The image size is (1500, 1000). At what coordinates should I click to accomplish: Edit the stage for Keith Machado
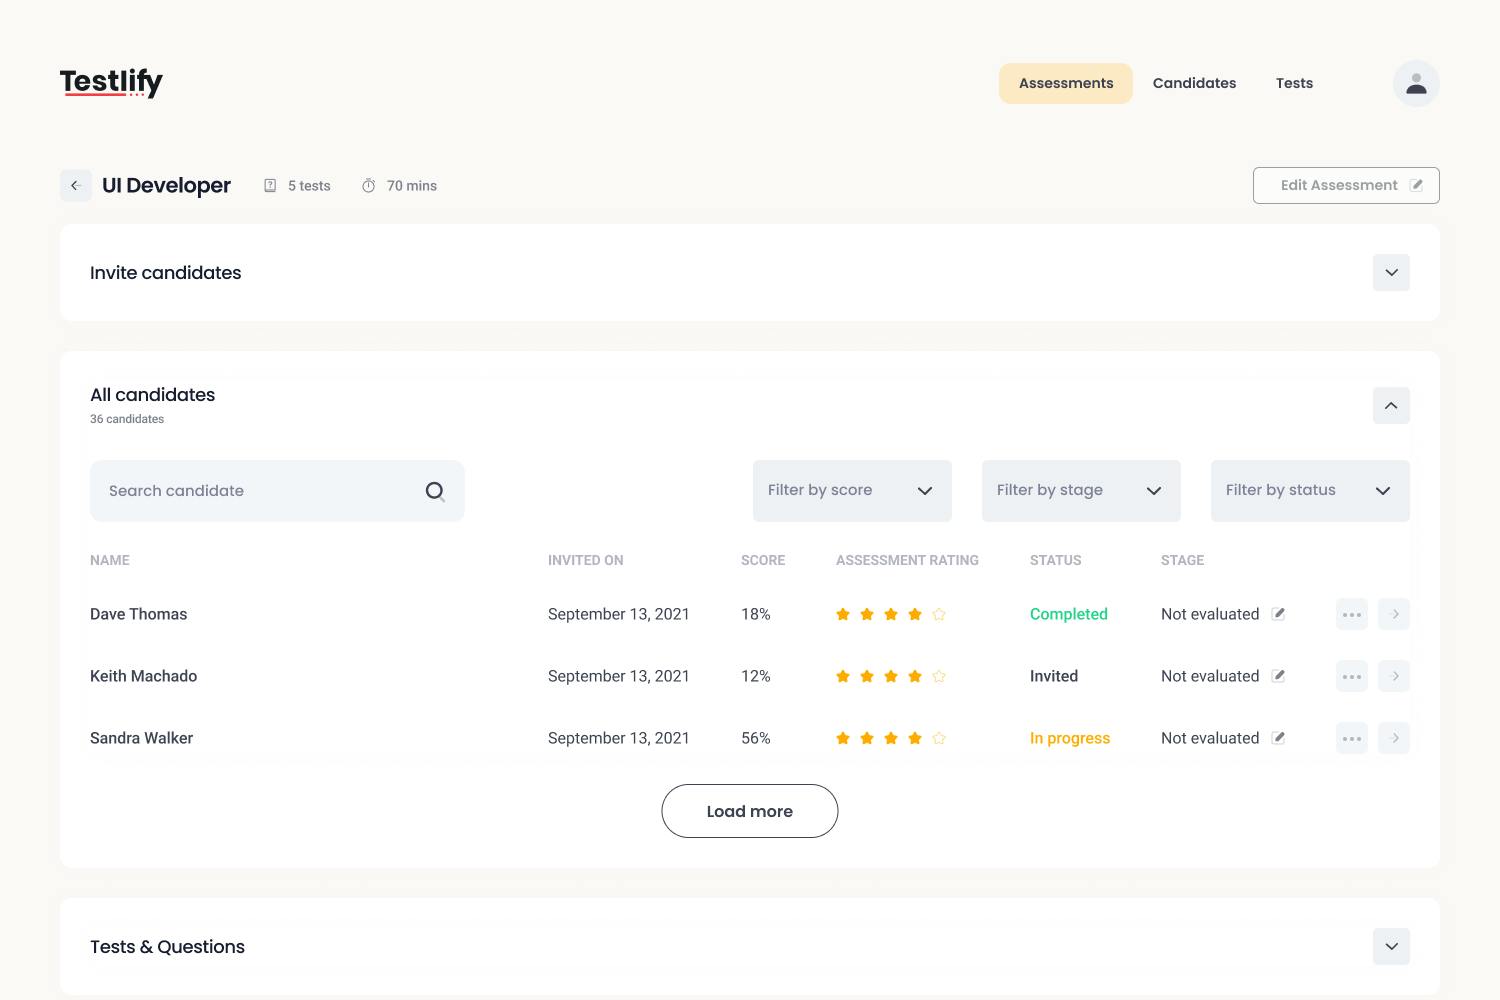[1279, 675]
